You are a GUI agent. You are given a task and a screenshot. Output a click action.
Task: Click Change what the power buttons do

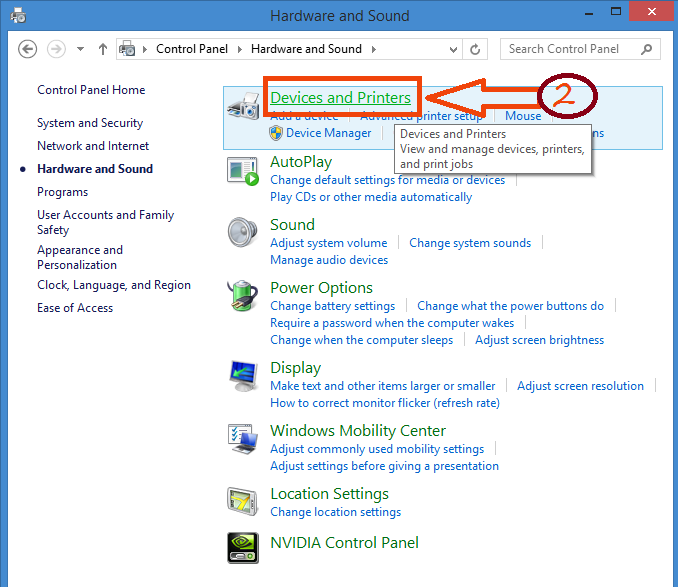[x=510, y=306]
